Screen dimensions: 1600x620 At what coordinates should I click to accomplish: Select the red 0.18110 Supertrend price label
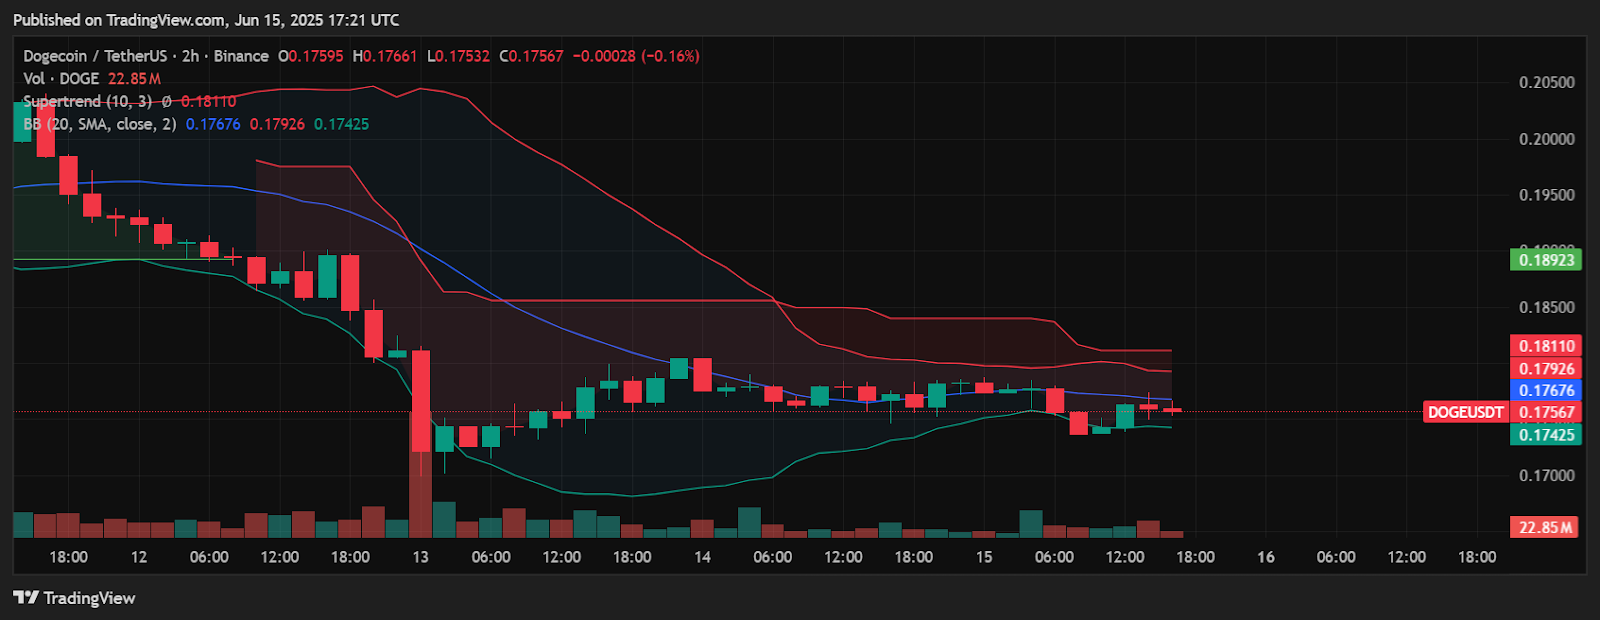click(x=1545, y=346)
